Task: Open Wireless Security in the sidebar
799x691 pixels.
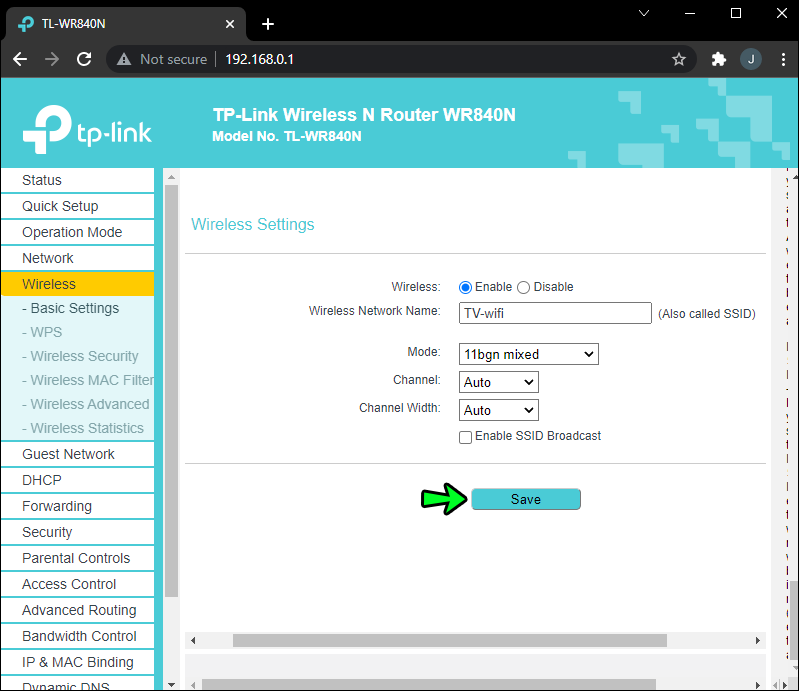Action: pos(84,356)
